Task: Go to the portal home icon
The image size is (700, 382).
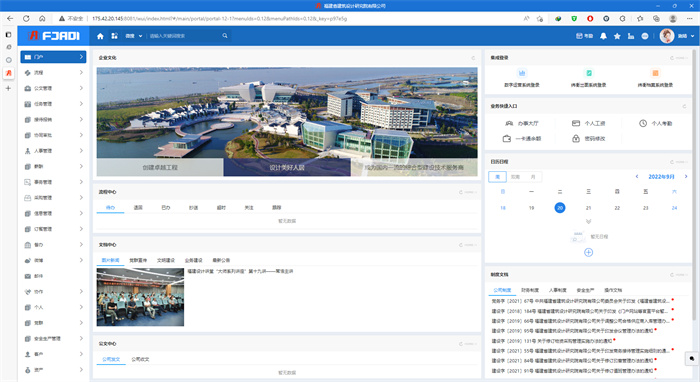Action: [100, 36]
